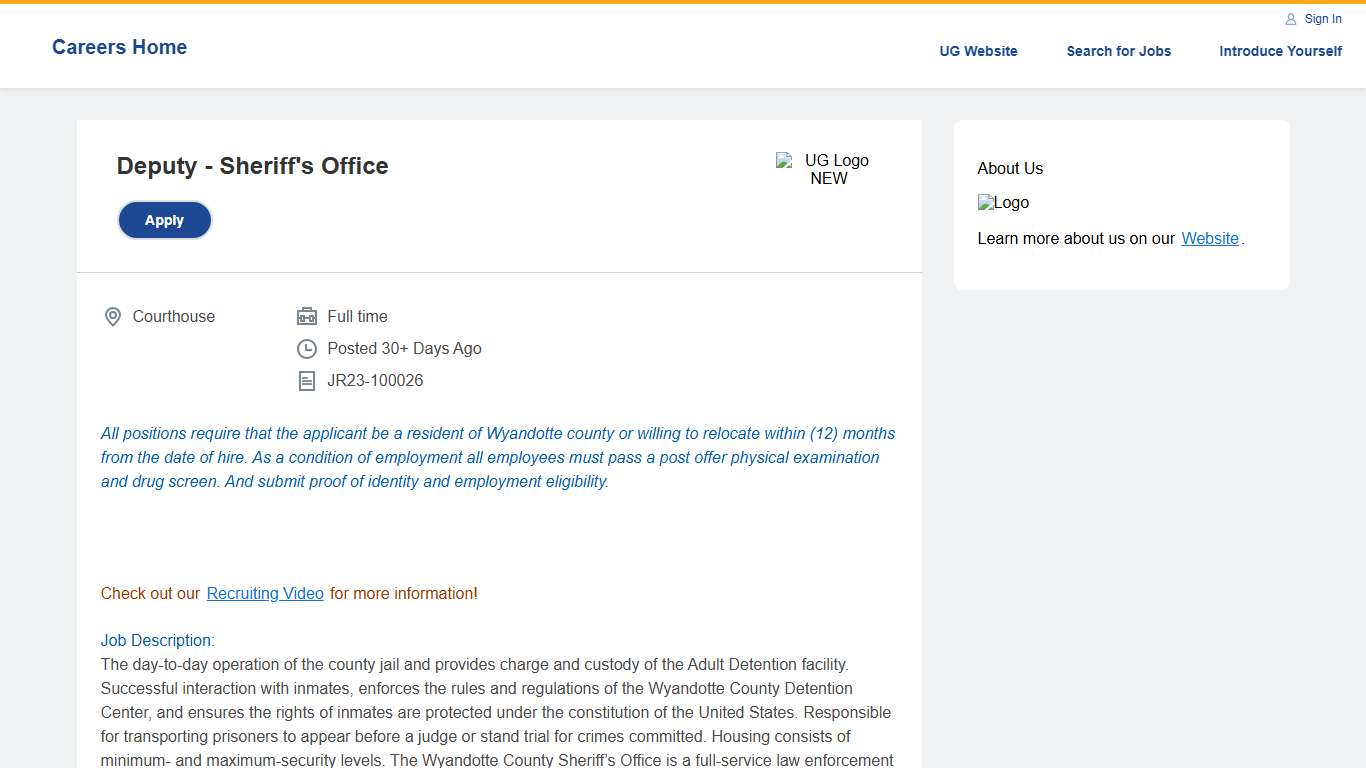
Task: Click the user profile icon beside Sign In
Action: point(1291,19)
